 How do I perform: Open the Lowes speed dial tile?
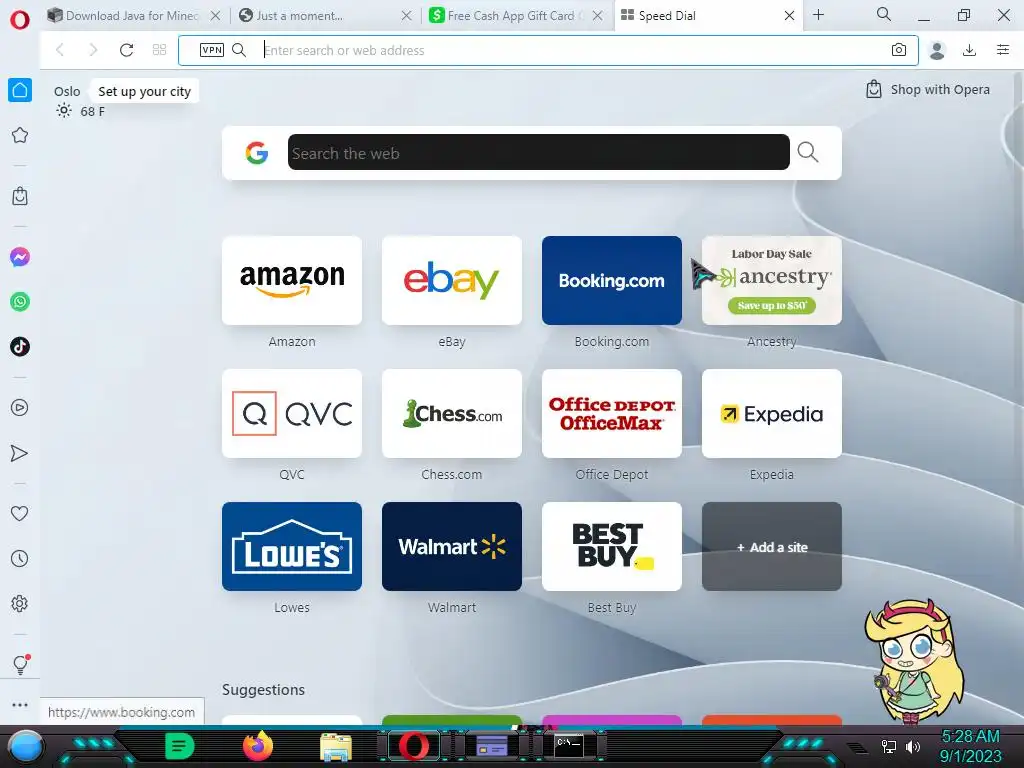coord(292,547)
